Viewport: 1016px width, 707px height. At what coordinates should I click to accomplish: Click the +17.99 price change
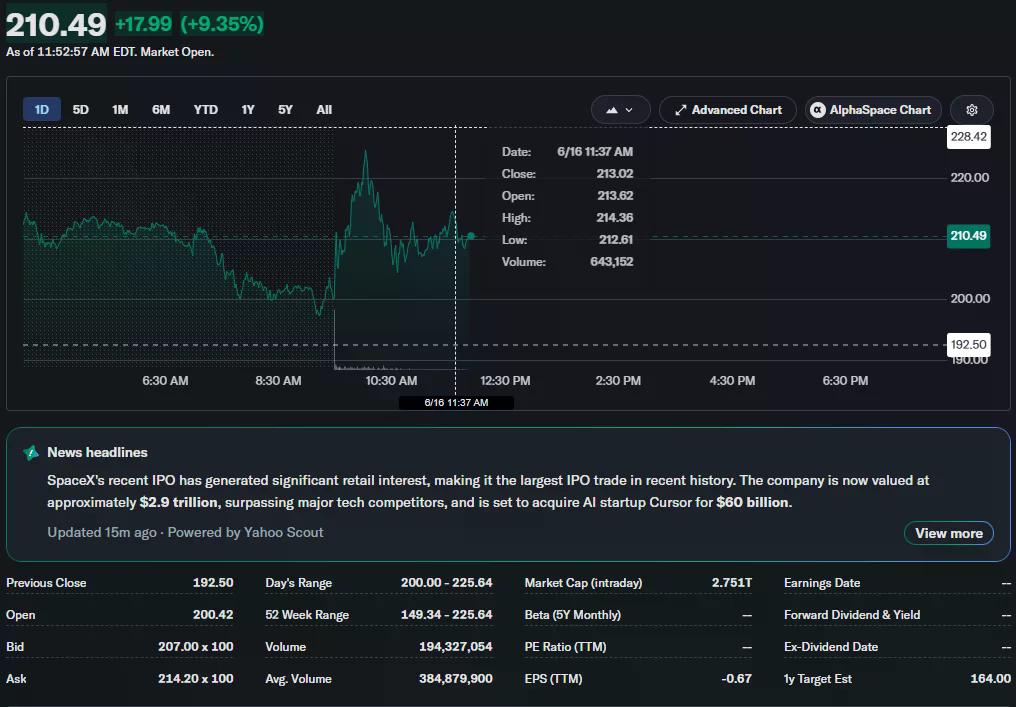(143, 24)
